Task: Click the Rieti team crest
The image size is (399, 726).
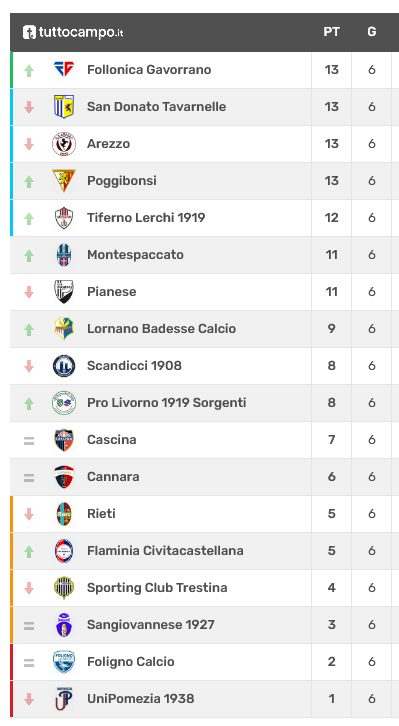Action: (64, 513)
